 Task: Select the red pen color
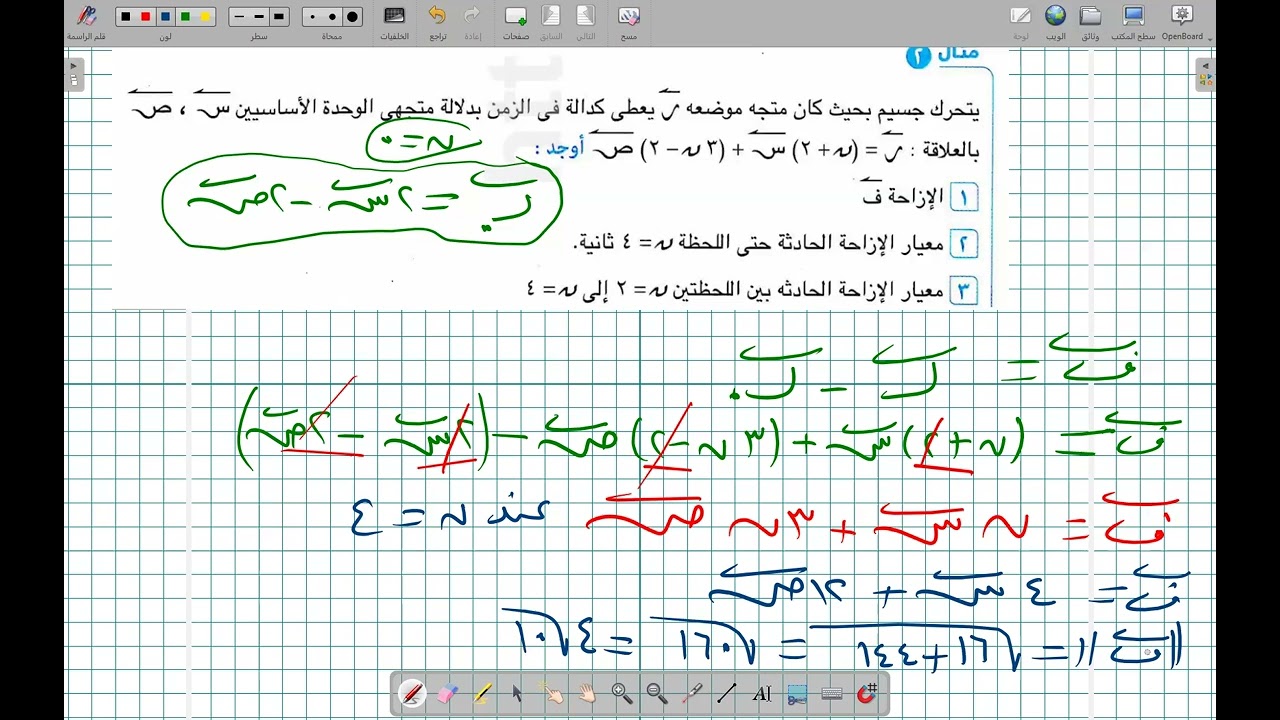pyautogui.click(x=146, y=17)
